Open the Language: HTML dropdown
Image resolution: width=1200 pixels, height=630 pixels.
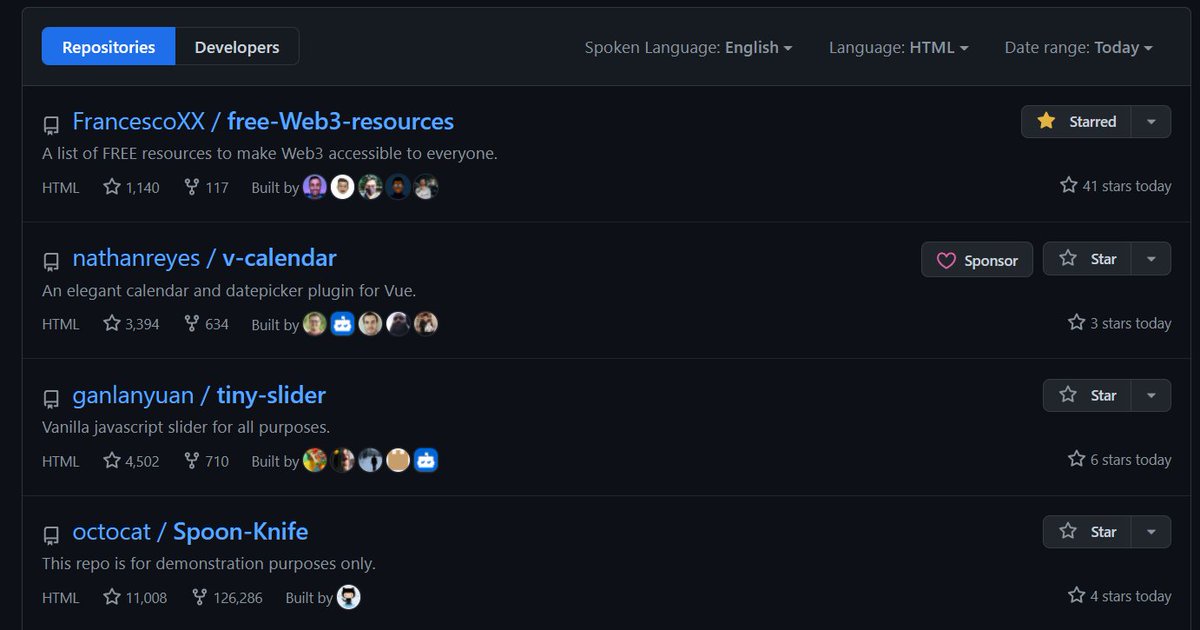(x=898, y=47)
